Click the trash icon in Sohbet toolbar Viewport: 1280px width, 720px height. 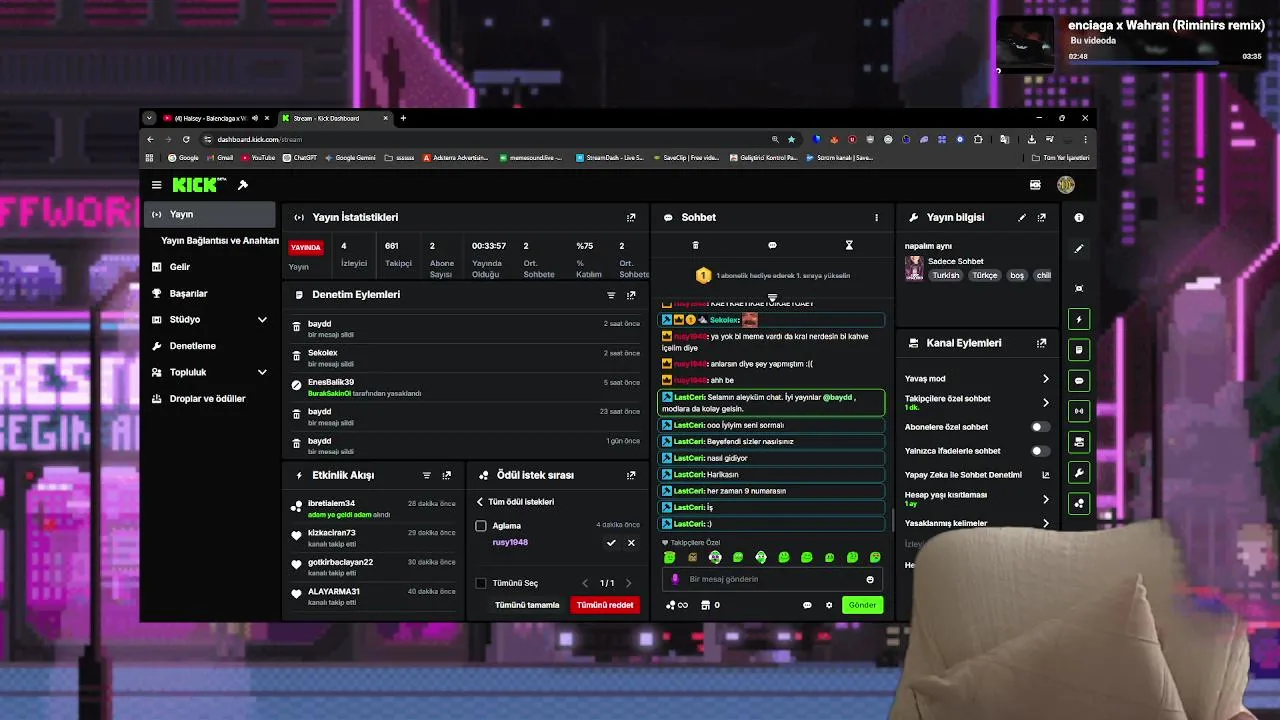point(696,245)
